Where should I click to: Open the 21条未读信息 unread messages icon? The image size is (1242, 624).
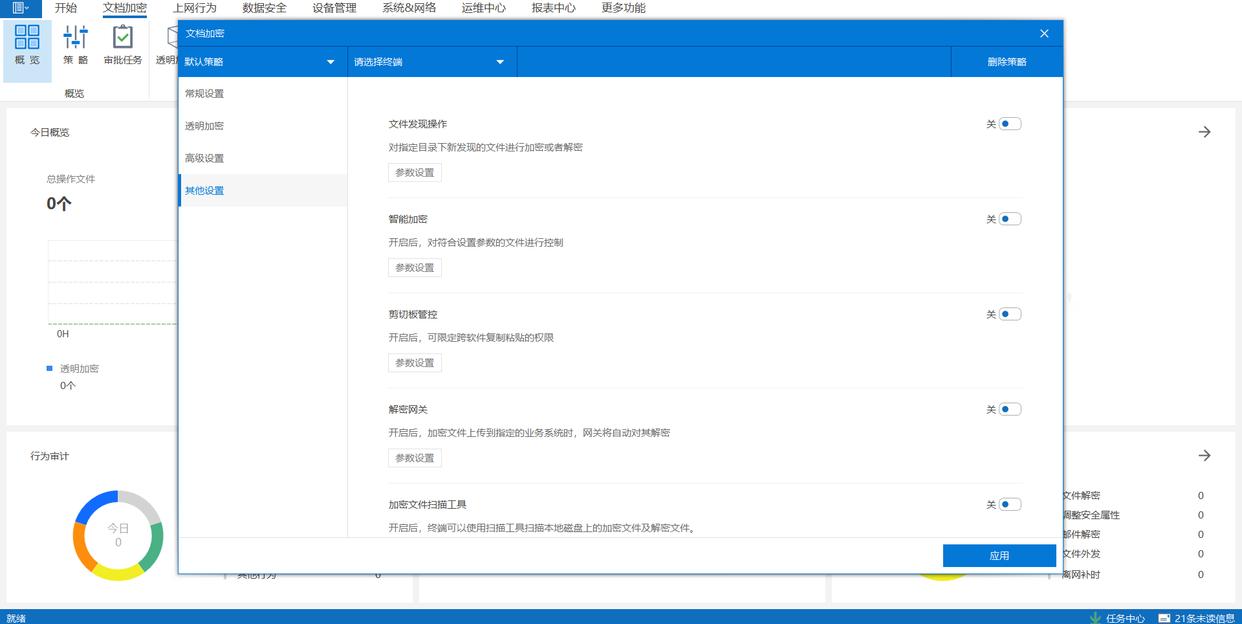click(1164, 617)
